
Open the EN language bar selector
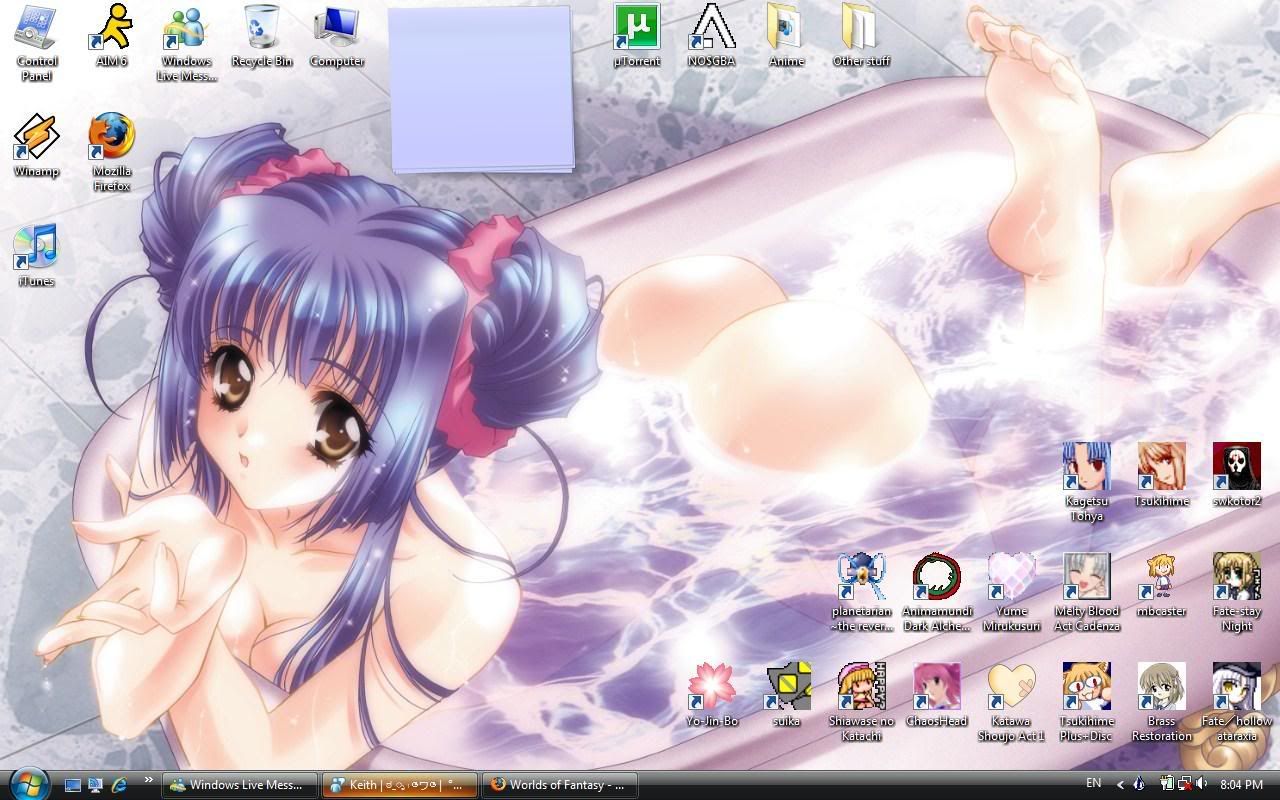click(1094, 784)
